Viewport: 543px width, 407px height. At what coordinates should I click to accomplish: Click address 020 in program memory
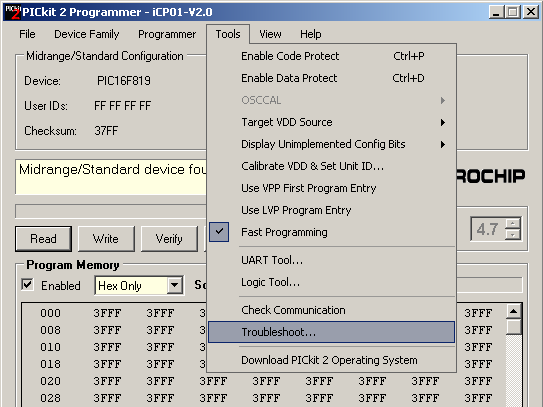pos(51,381)
